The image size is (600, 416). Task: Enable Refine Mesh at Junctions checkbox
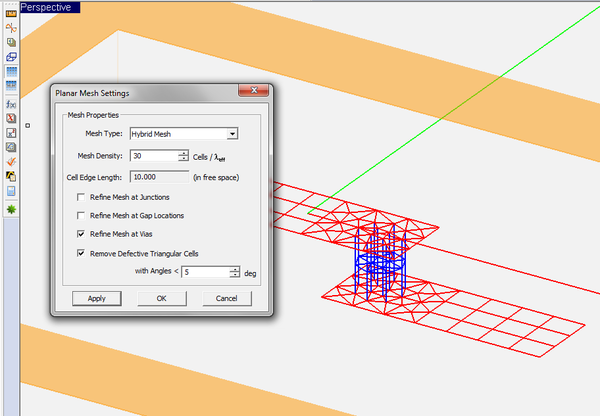82,197
